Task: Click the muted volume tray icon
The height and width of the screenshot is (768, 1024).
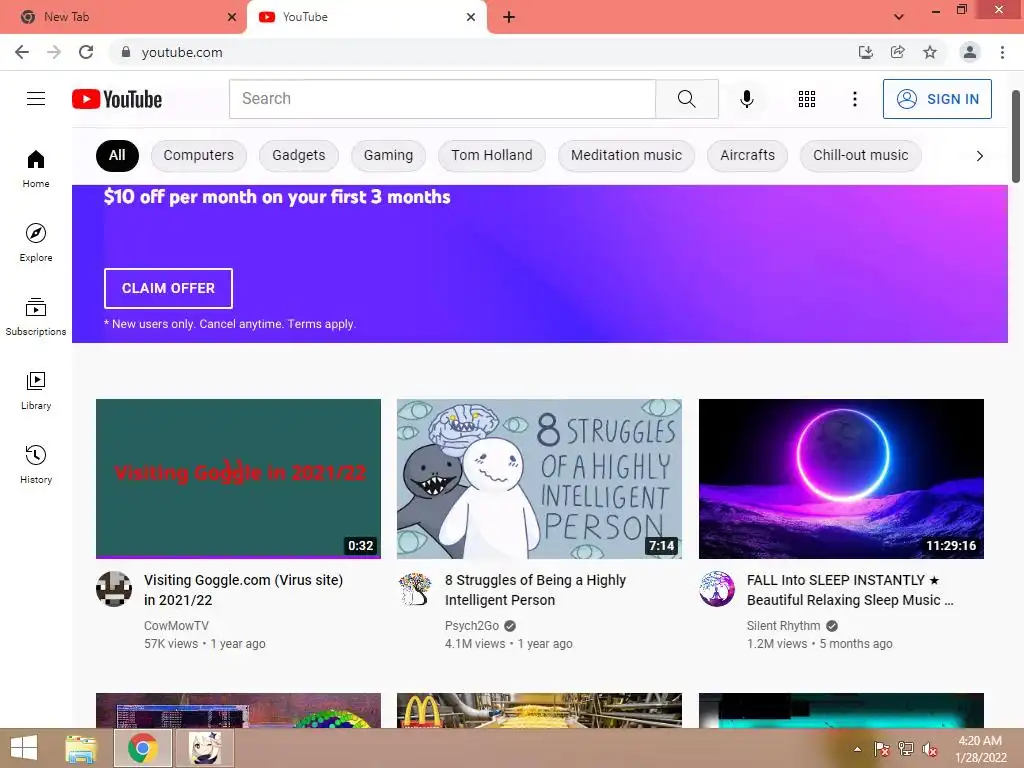Action: (929, 749)
